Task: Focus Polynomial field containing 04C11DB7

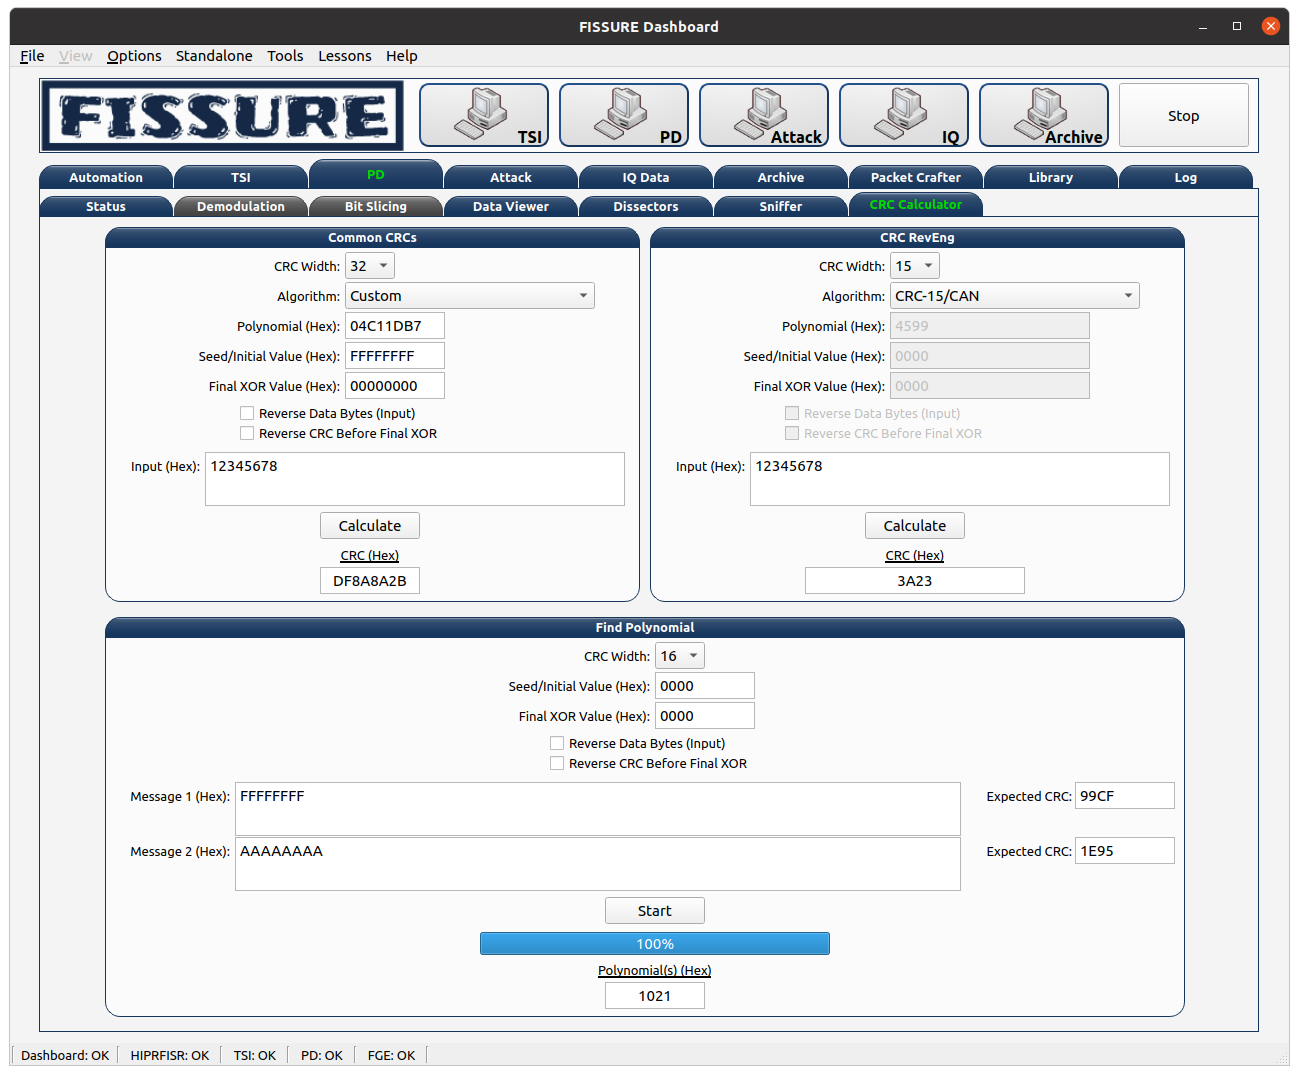Action: (x=395, y=326)
